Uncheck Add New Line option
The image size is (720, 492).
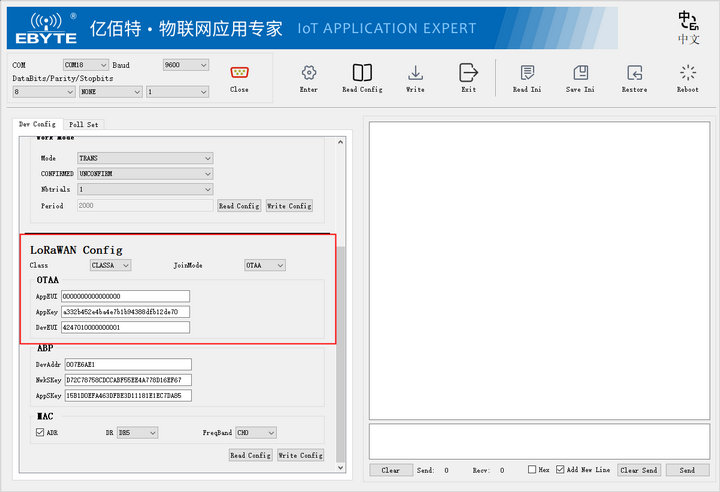coord(560,469)
